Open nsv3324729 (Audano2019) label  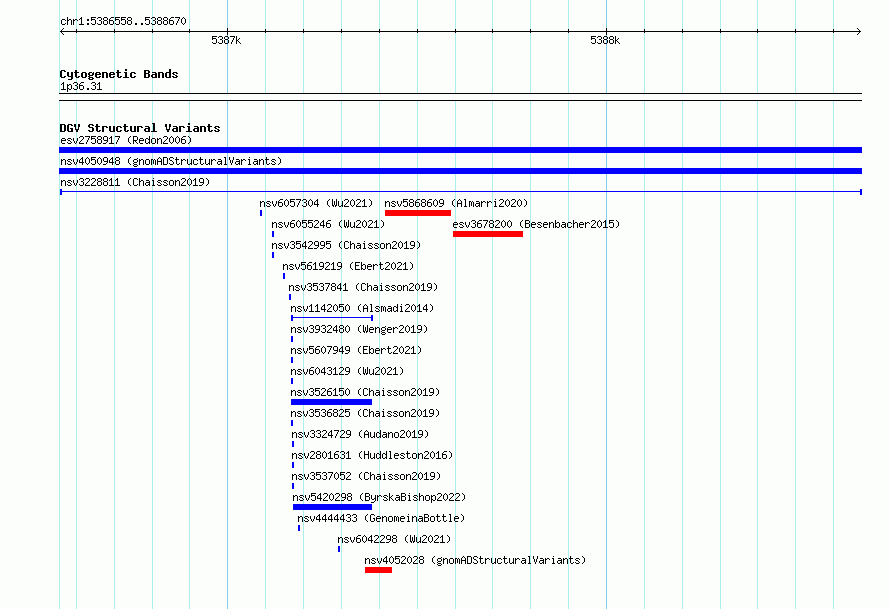coord(360,434)
